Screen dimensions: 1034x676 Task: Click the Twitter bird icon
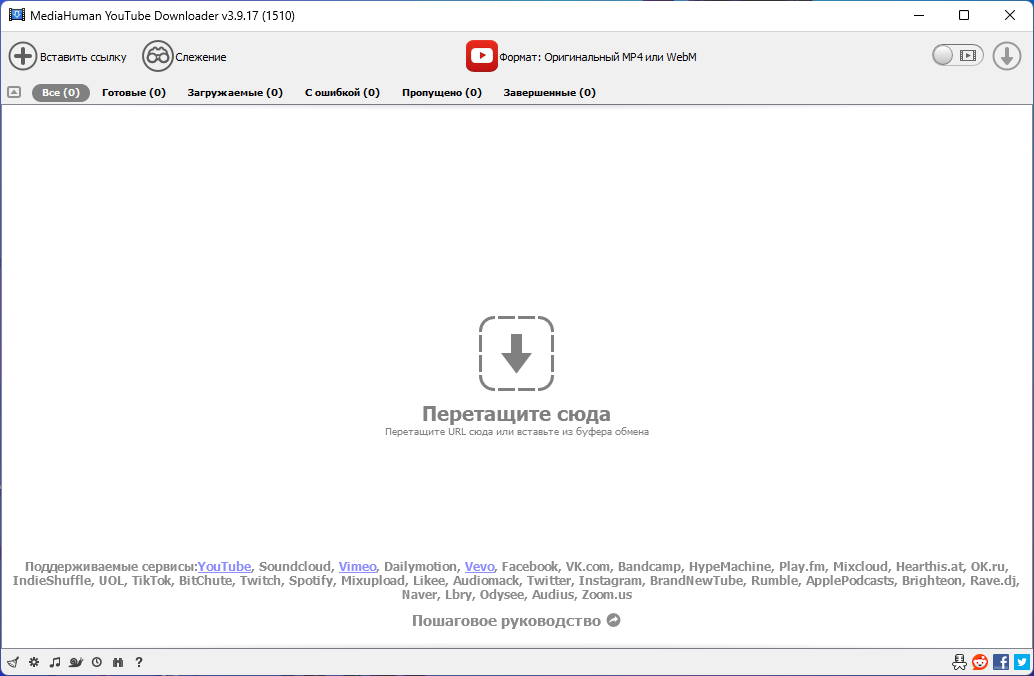click(1021, 662)
